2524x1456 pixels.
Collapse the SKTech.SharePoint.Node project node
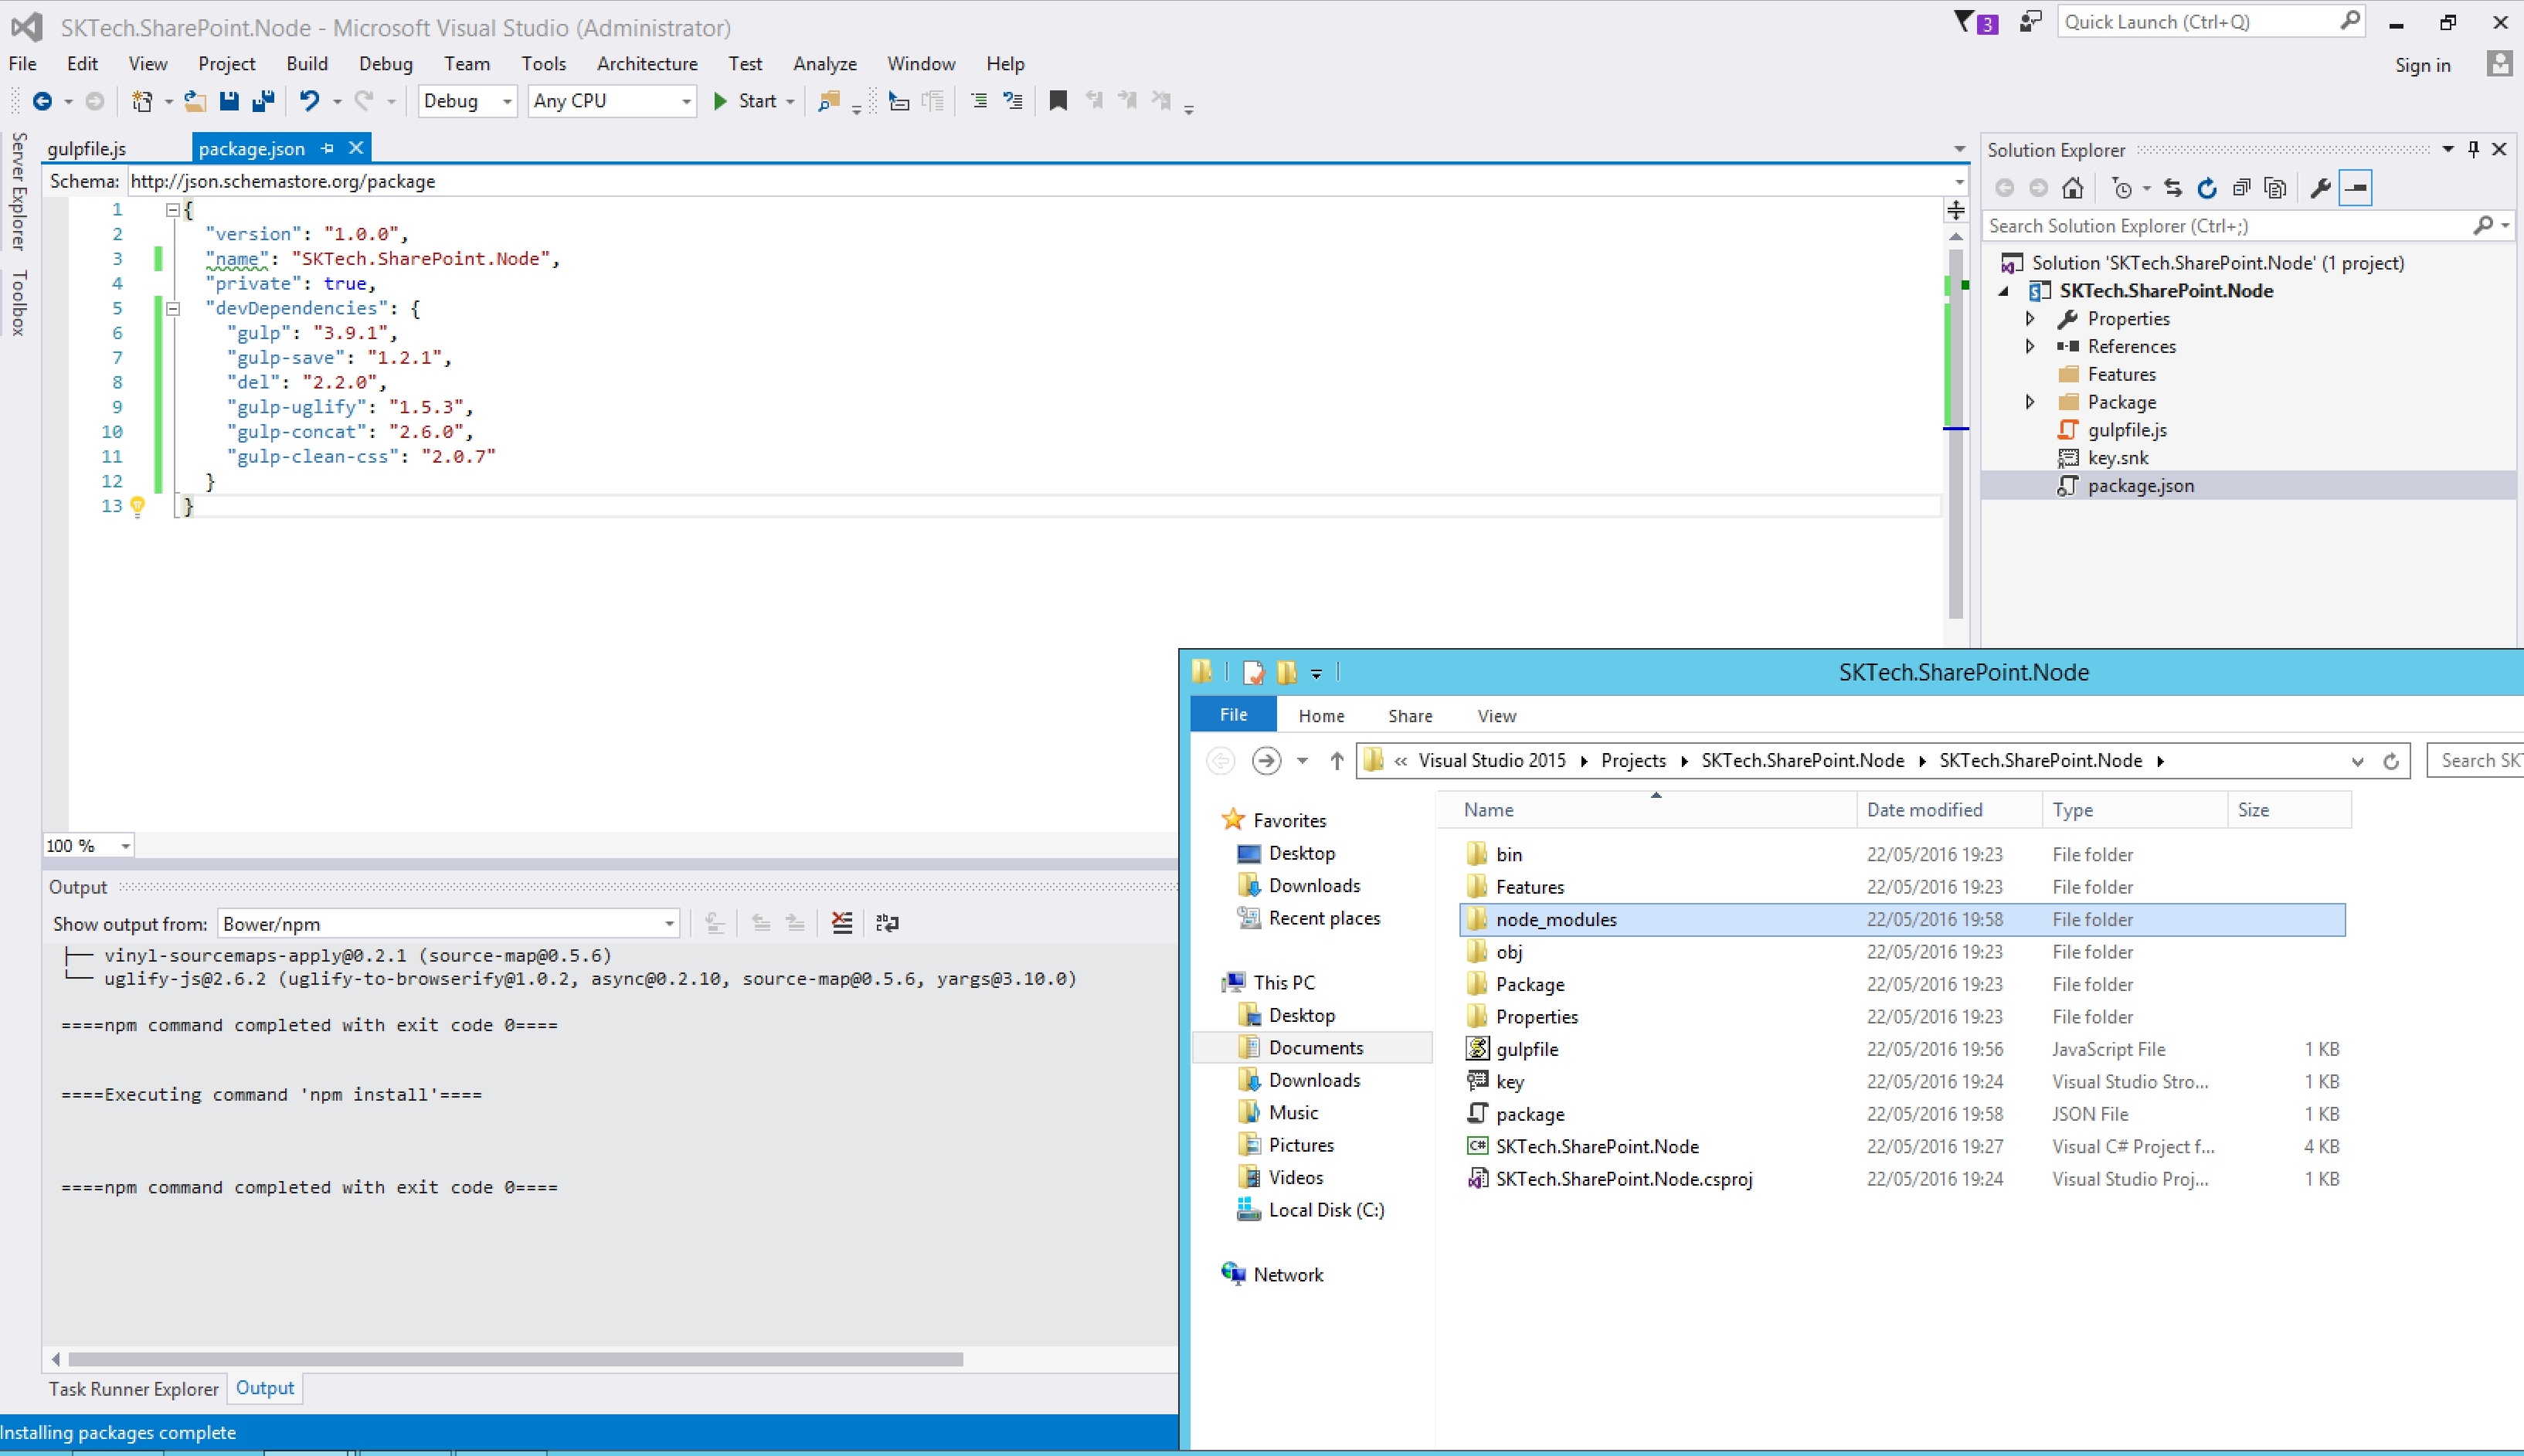point(2004,291)
